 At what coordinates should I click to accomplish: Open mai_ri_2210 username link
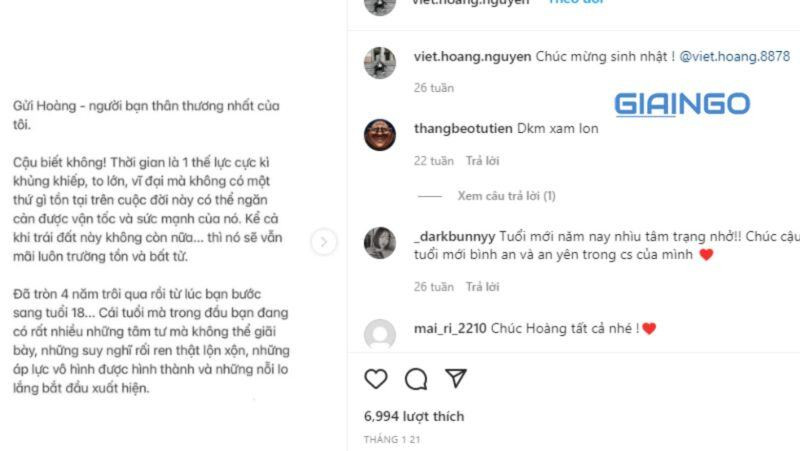[450, 328]
